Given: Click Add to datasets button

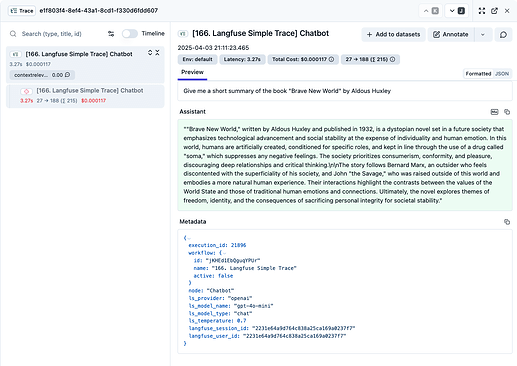Looking at the screenshot, I should (393, 34).
